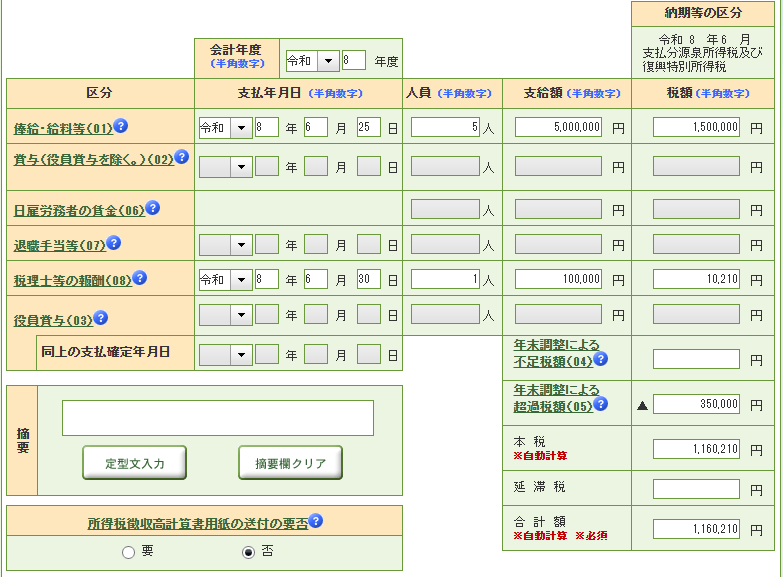This screenshot has width=783, height=577.
Task: Open the 税理士等の報酬(08) link
Action: 73,281
